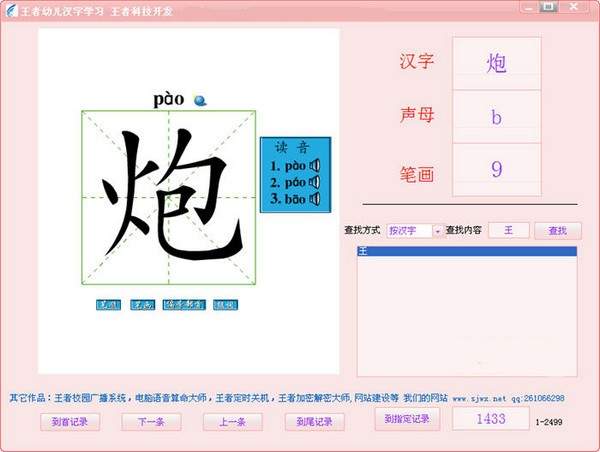Click the 查找 search button
The height and width of the screenshot is (452, 600).
(x=558, y=231)
